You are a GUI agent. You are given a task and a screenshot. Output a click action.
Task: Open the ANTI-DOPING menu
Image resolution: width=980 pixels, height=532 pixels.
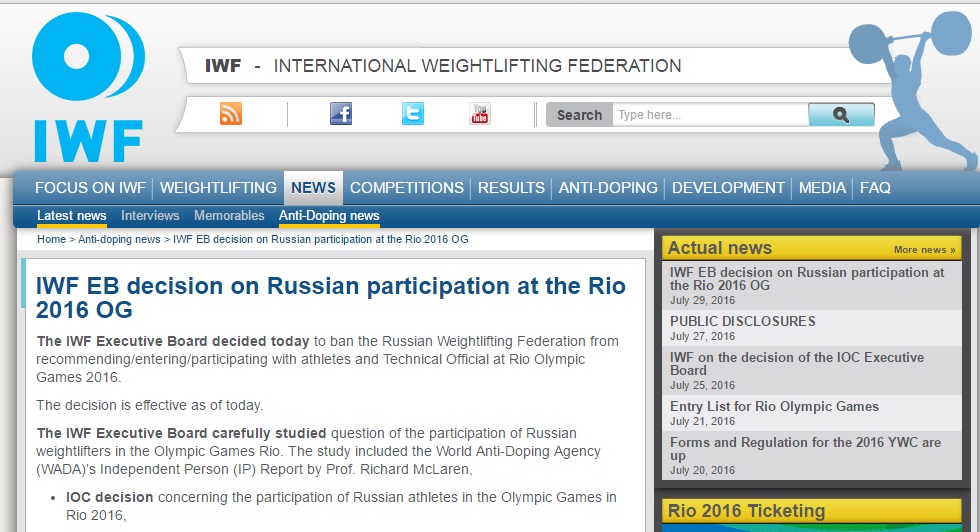pos(608,188)
